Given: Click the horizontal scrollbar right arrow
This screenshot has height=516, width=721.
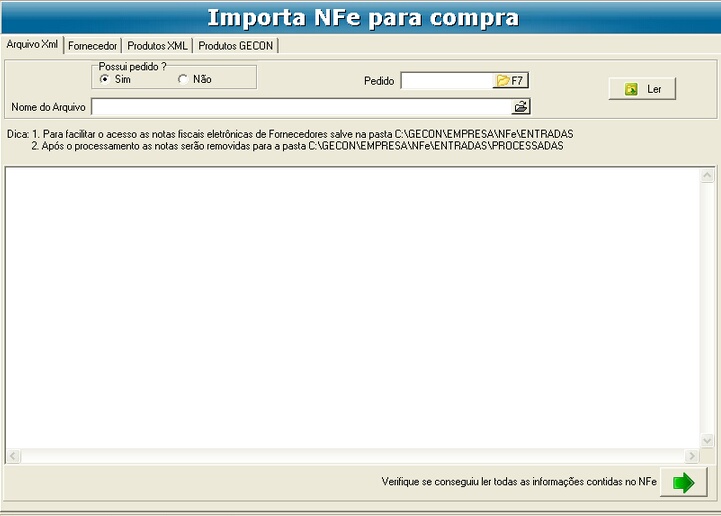Looking at the screenshot, I should [x=691, y=456].
